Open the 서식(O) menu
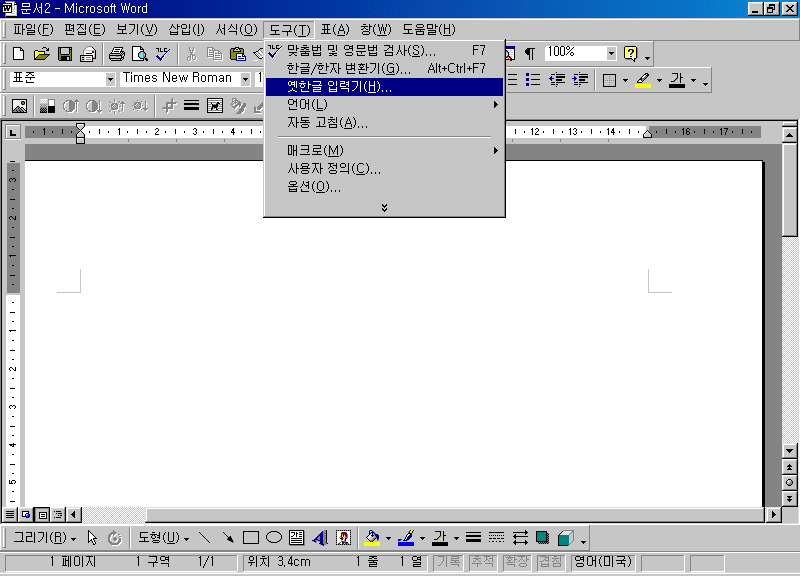 pos(236,30)
